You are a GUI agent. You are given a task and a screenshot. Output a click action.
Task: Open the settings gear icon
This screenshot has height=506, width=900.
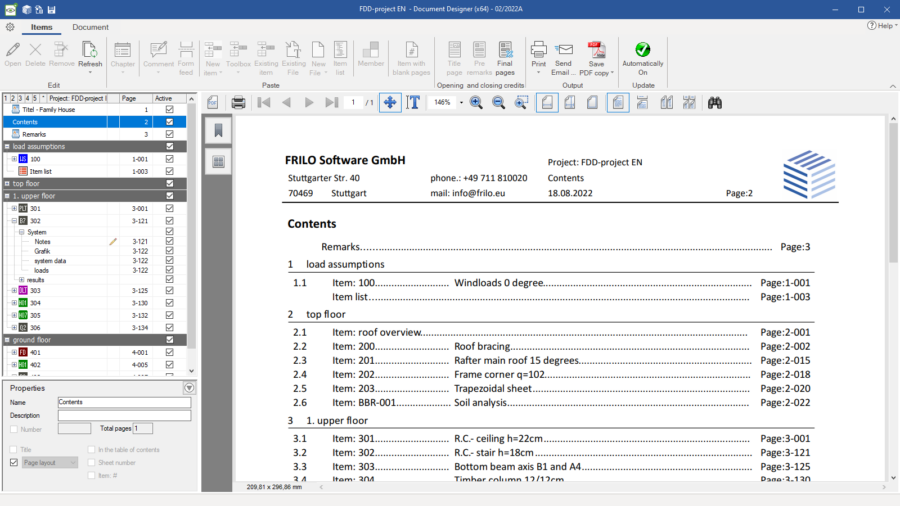10,27
